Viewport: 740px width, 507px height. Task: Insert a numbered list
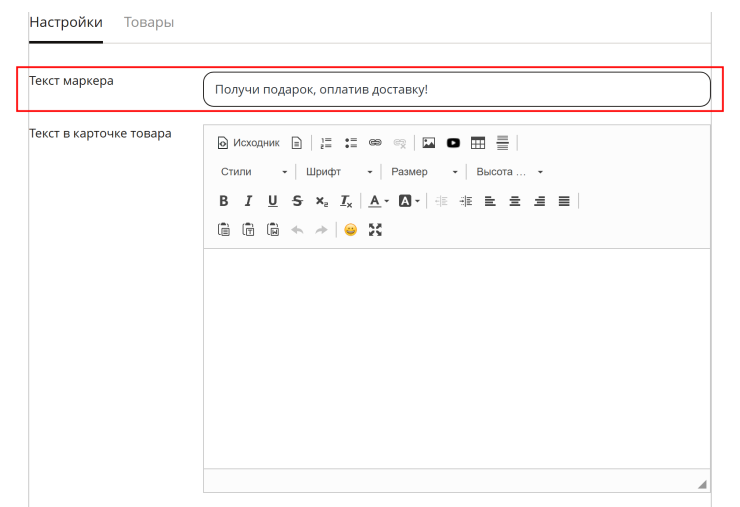point(326,143)
